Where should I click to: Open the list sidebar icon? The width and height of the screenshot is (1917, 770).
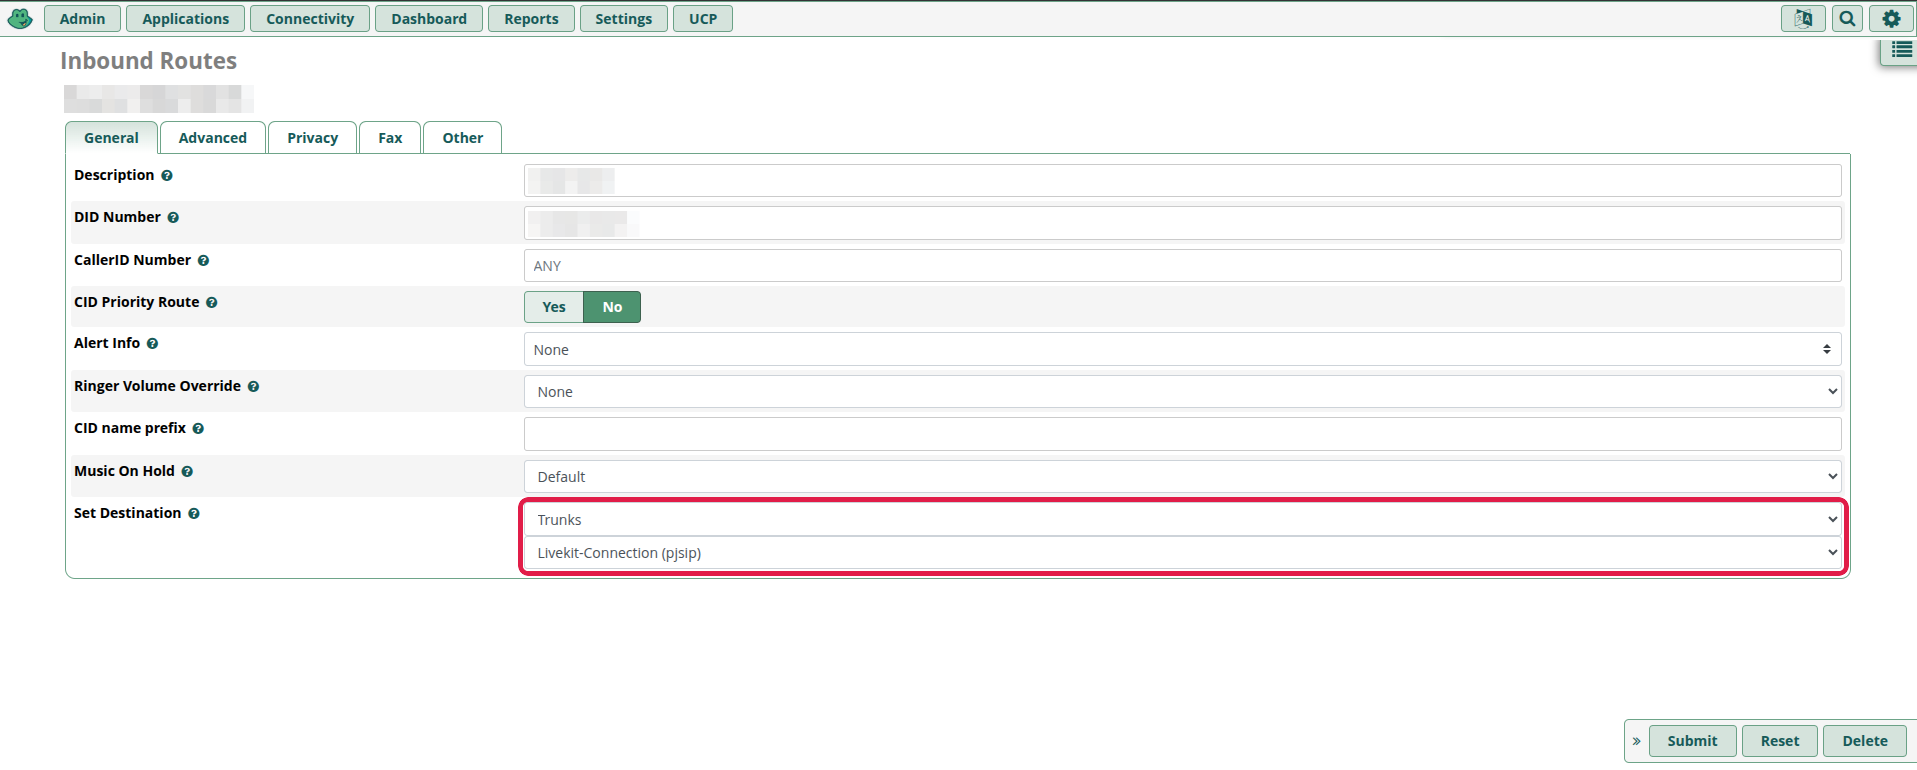tap(1901, 50)
